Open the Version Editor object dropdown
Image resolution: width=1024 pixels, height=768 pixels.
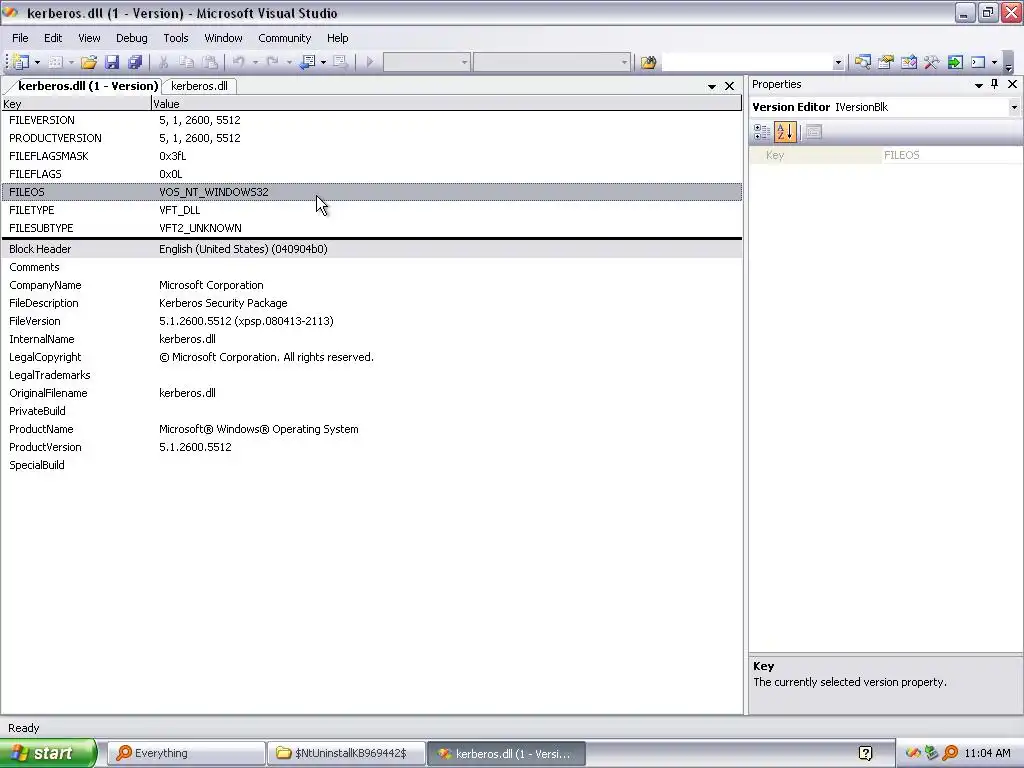pyautogui.click(x=1014, y=107)
